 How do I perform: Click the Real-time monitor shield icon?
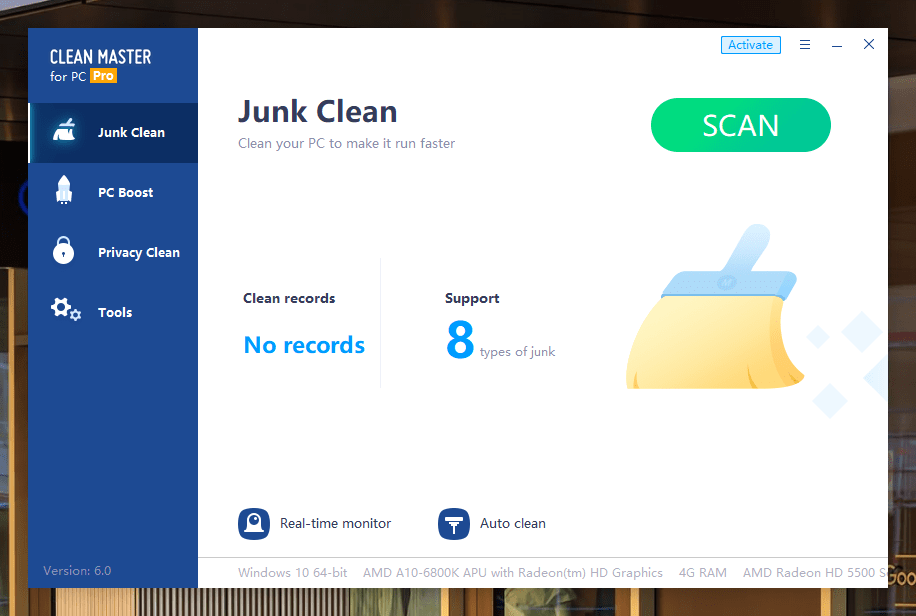[x=254, y=523]
